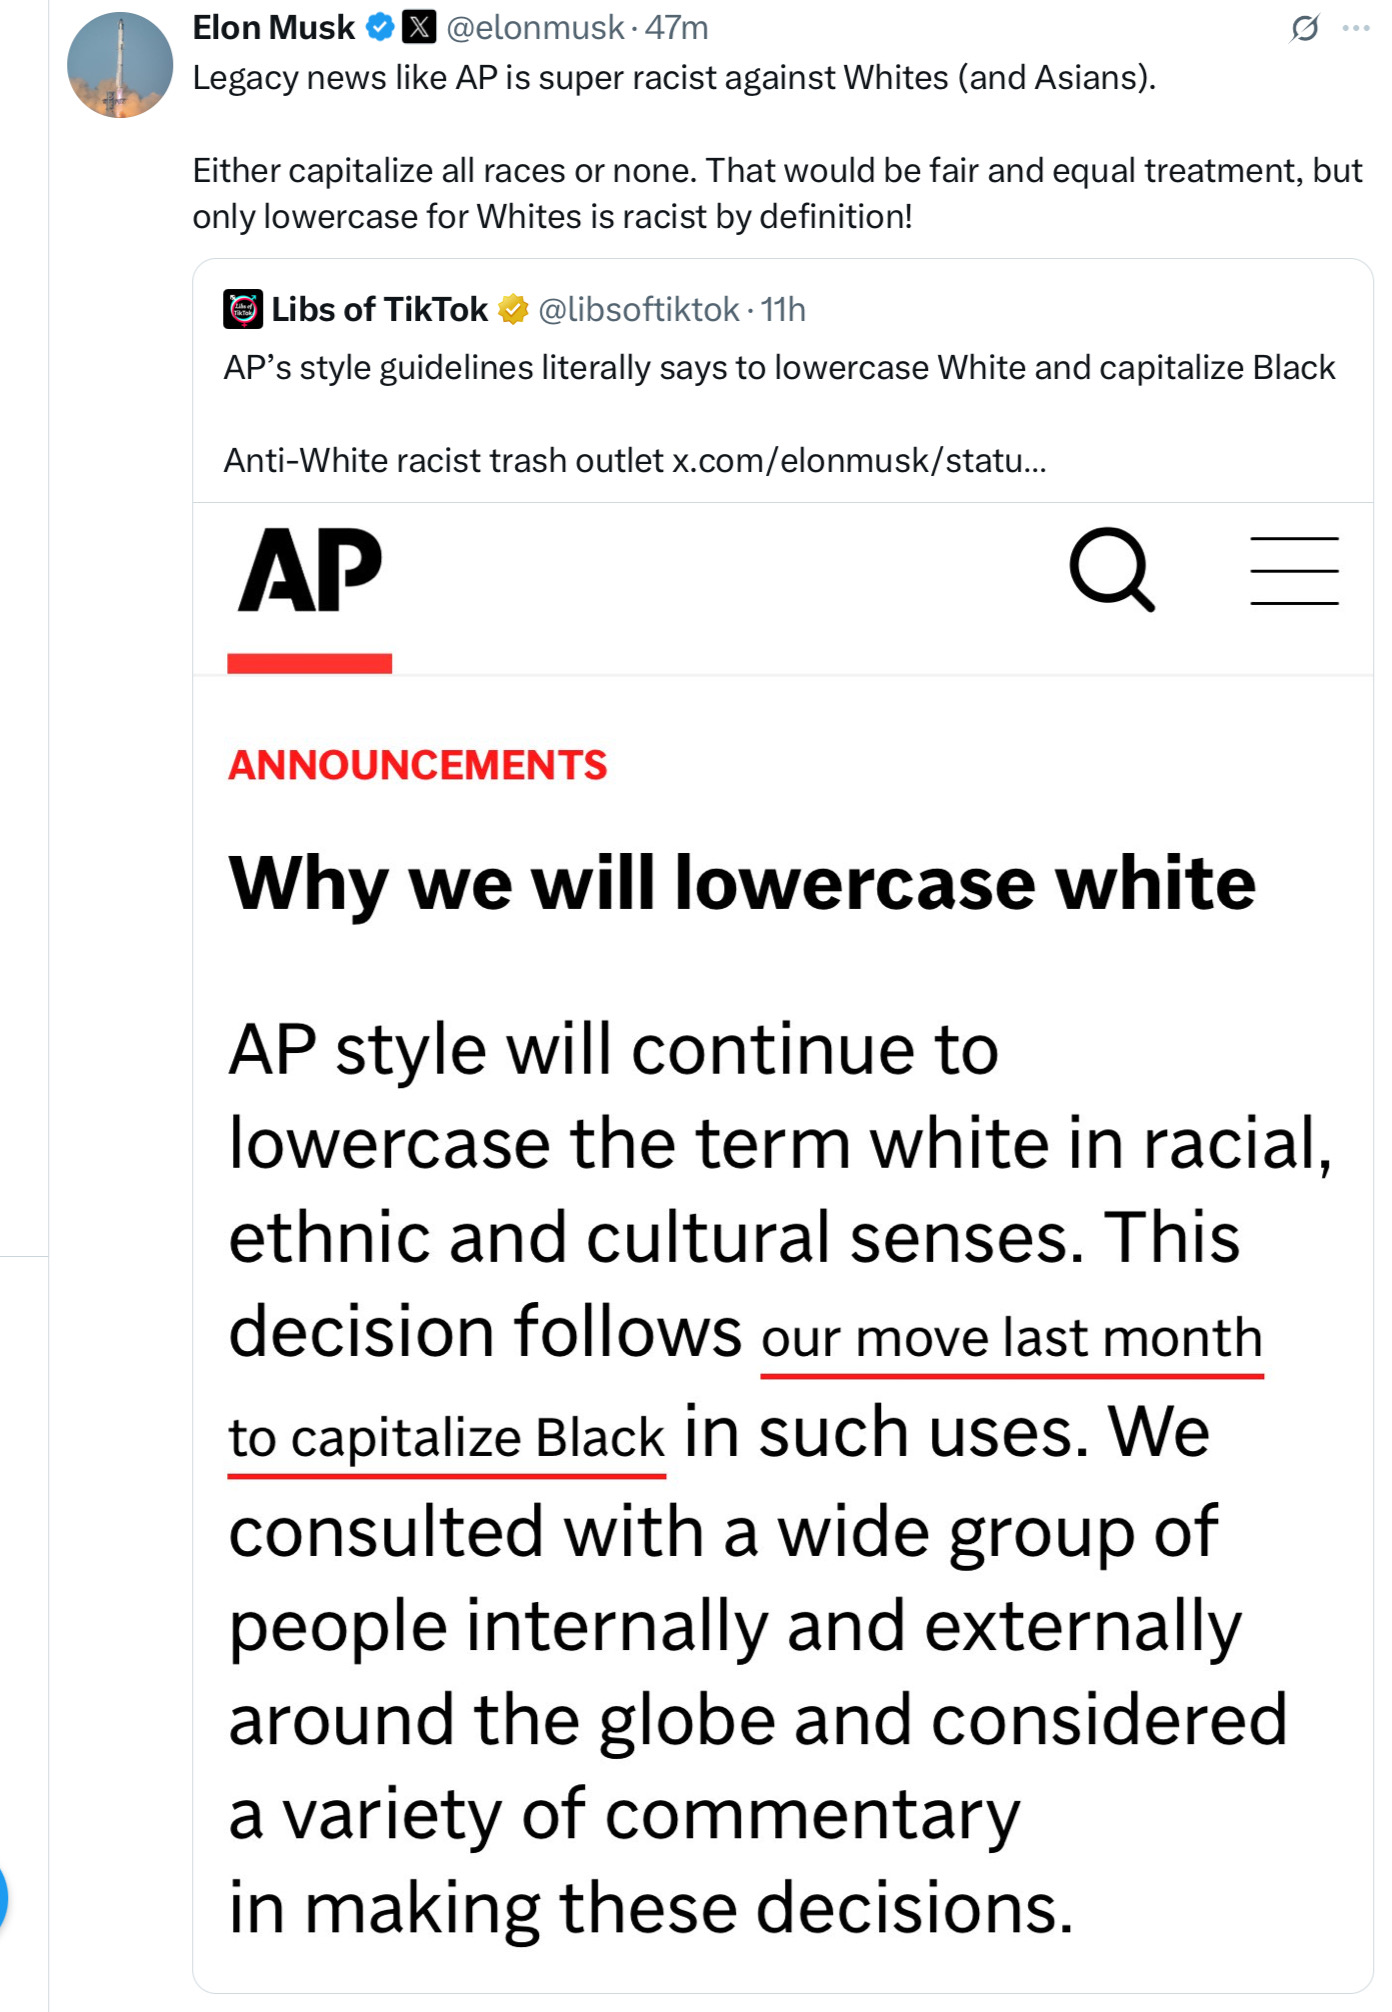Screen dimensions: 1392x2012
Task: Click the Grok explain-post icon
Action: 1304,28
